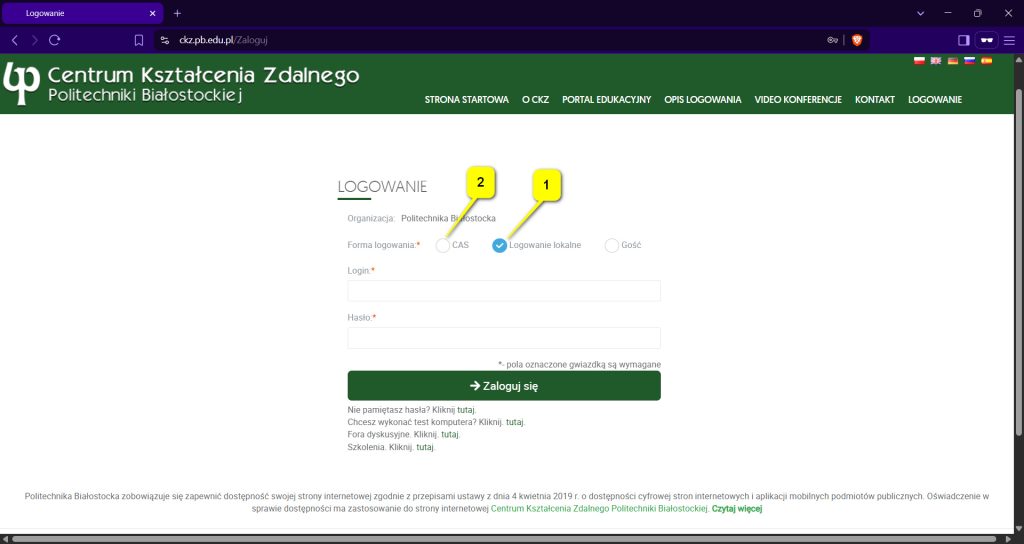Open PORTAL EDUKACYJNY menu item

coord(607,100)
